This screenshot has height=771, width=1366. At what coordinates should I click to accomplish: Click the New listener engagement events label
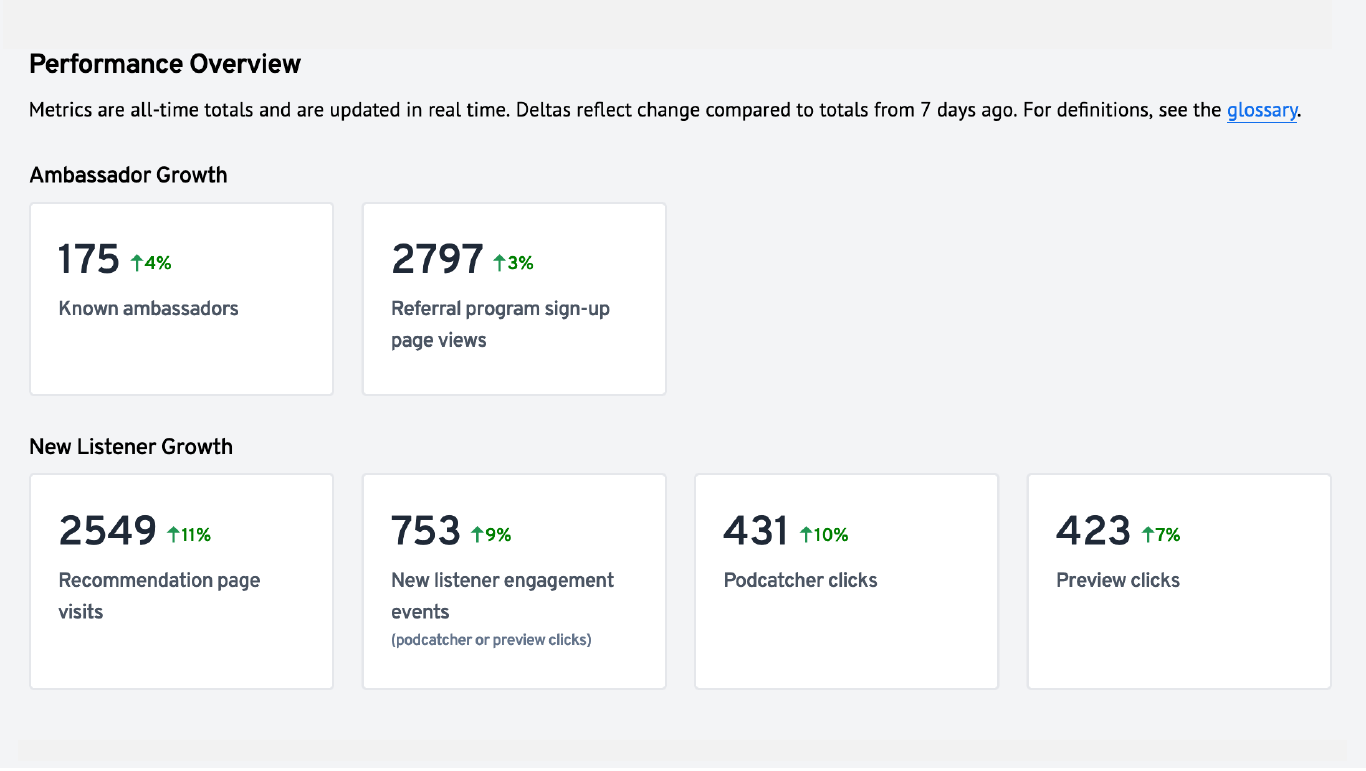[x=502, y=595]
